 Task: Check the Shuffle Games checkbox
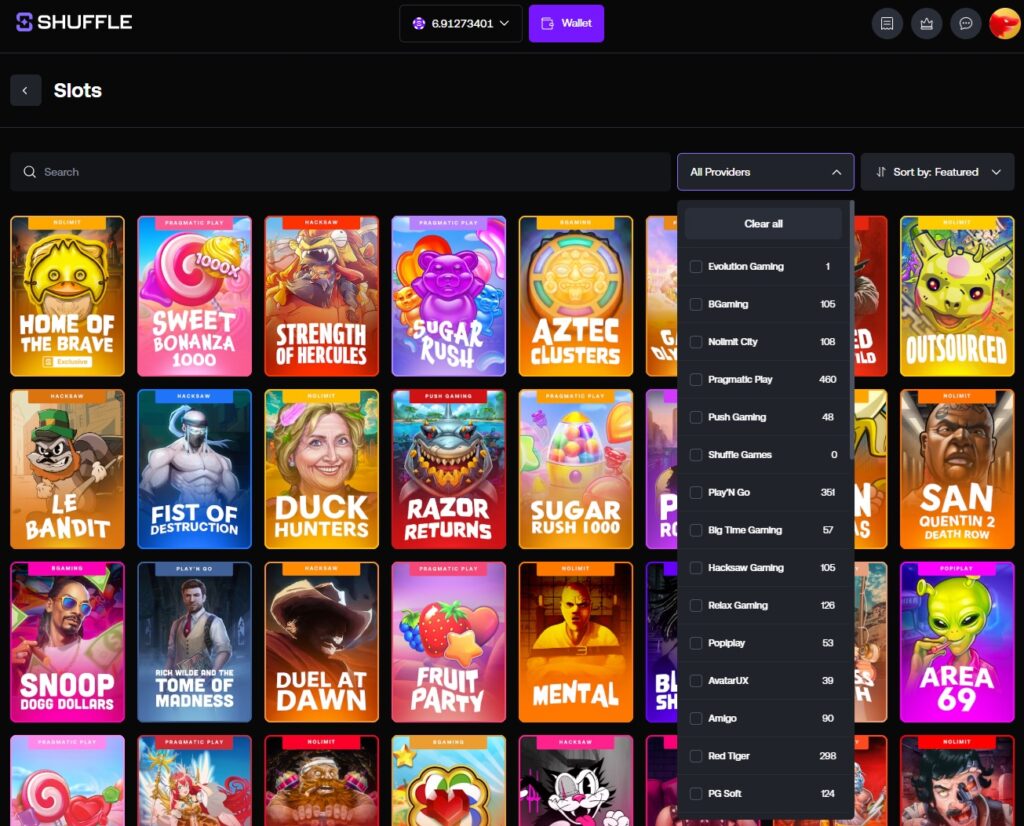pyautogui.click(x=696, y=454)
